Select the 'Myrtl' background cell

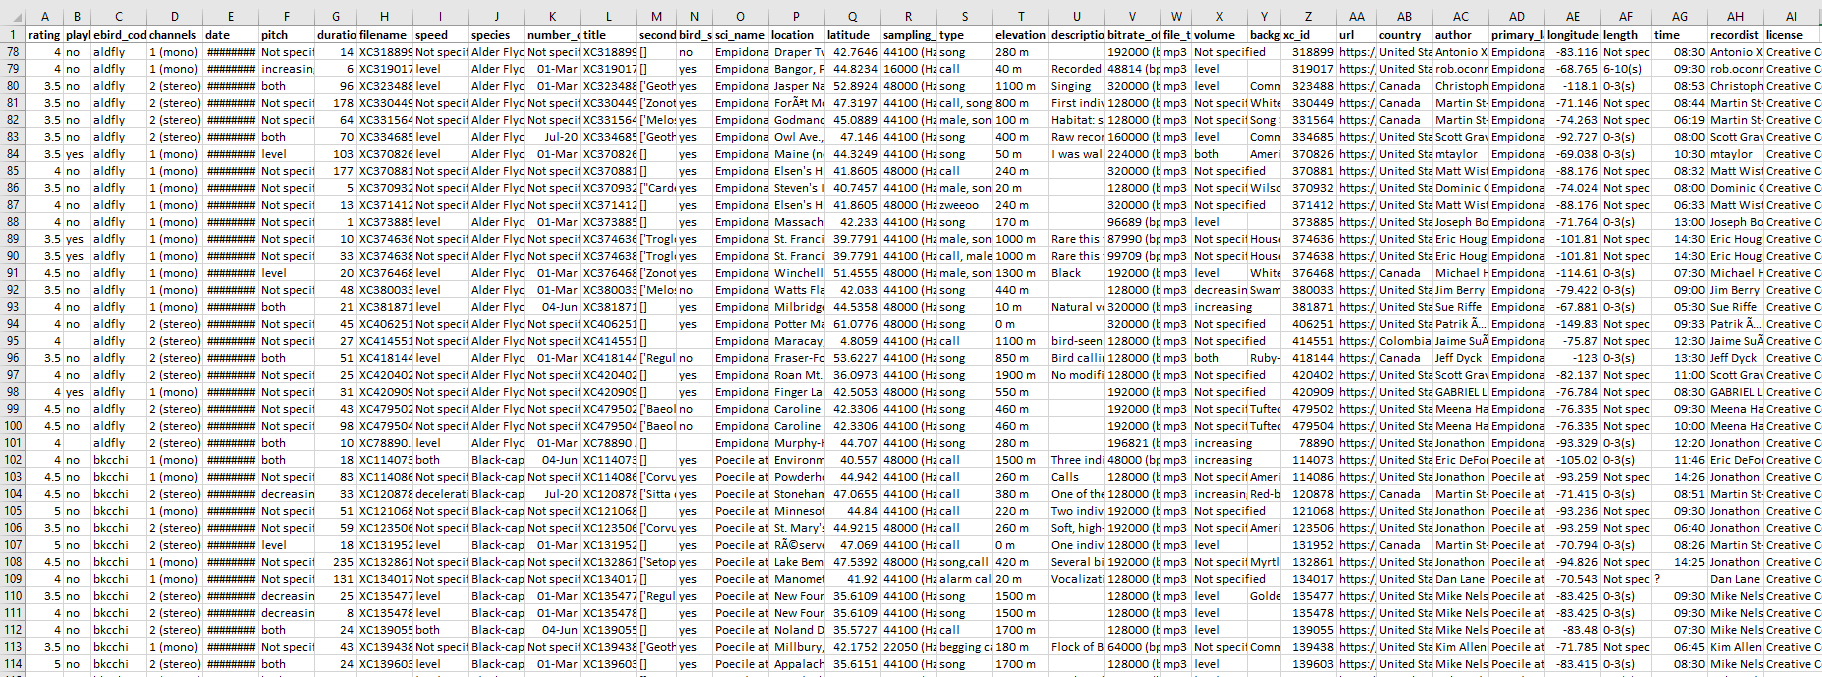(x=1264, y=562)
